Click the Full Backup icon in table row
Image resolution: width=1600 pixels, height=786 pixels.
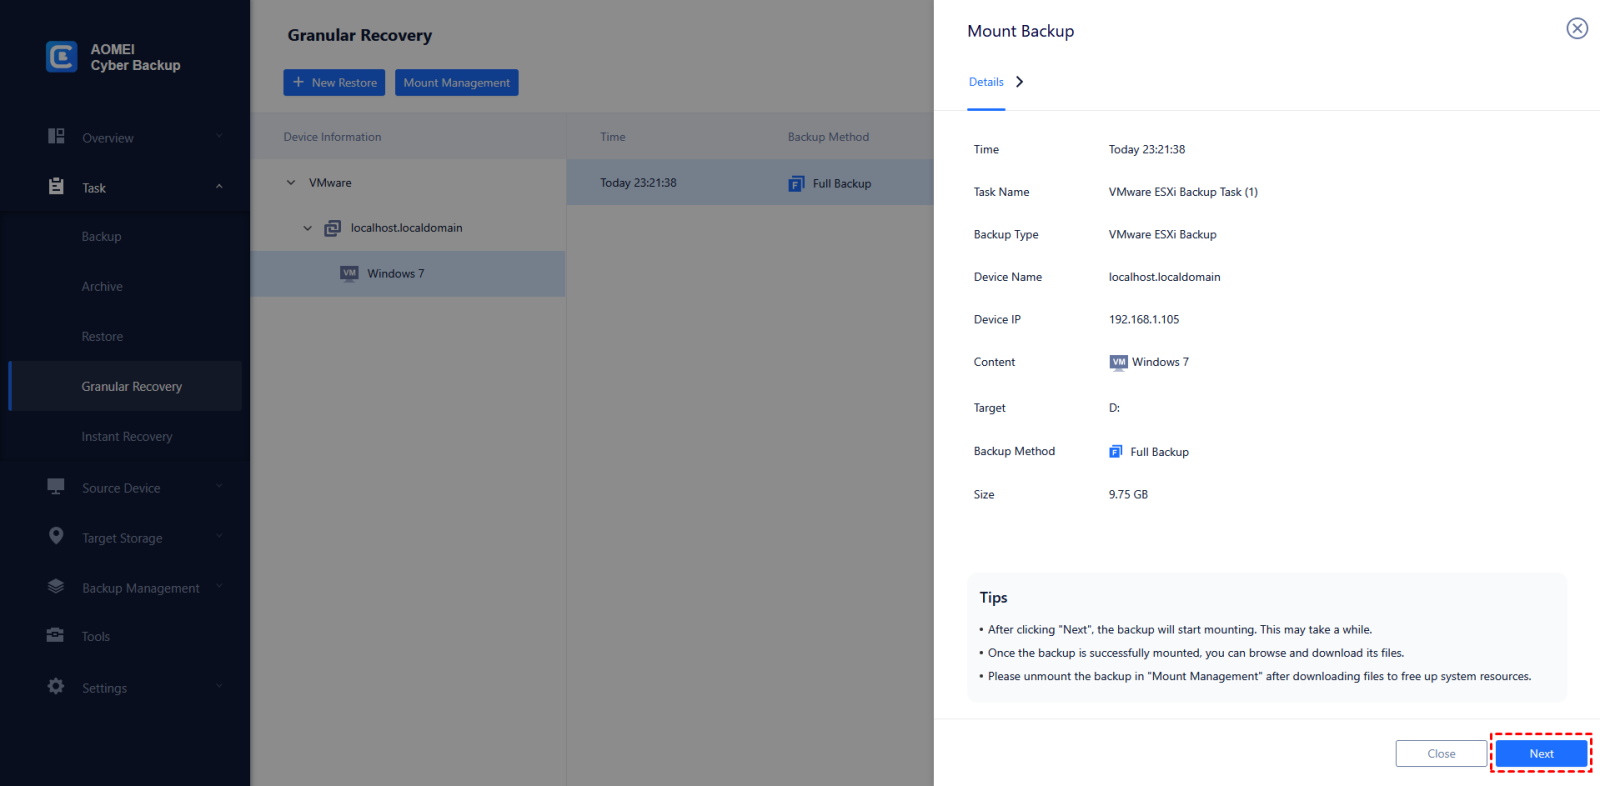click(796, 184)
